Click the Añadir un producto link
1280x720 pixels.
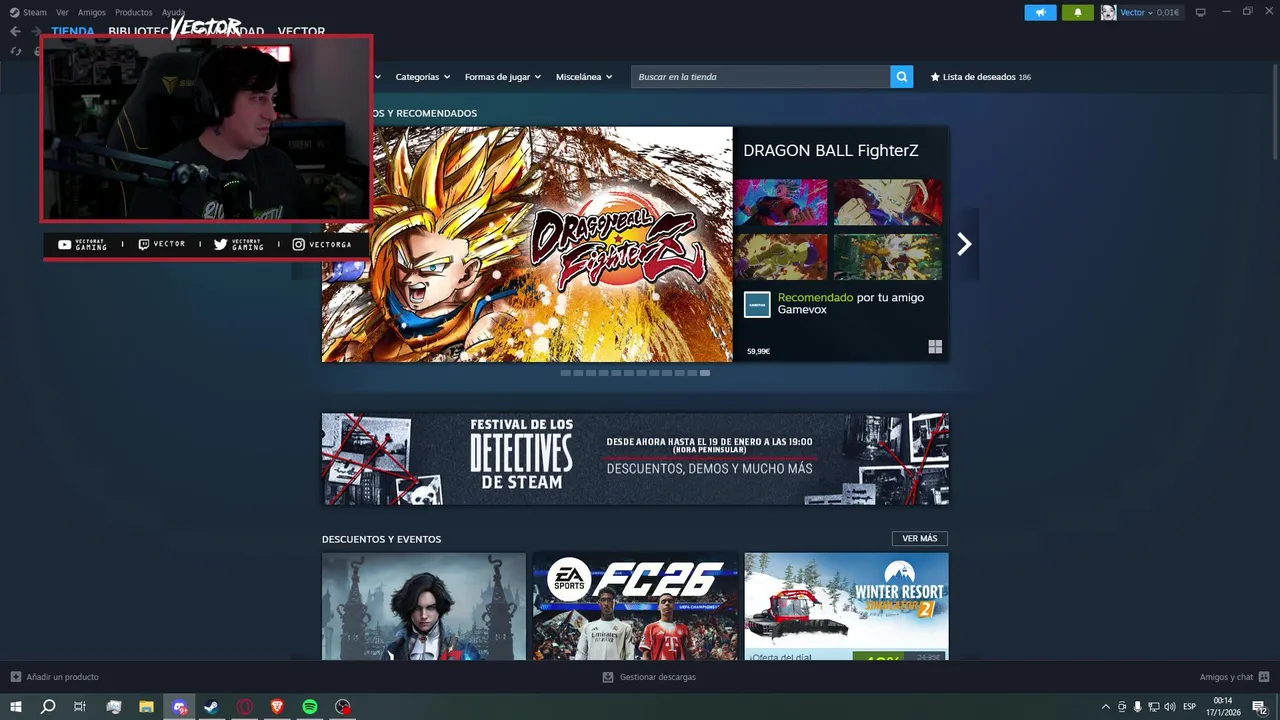point(63,677)
